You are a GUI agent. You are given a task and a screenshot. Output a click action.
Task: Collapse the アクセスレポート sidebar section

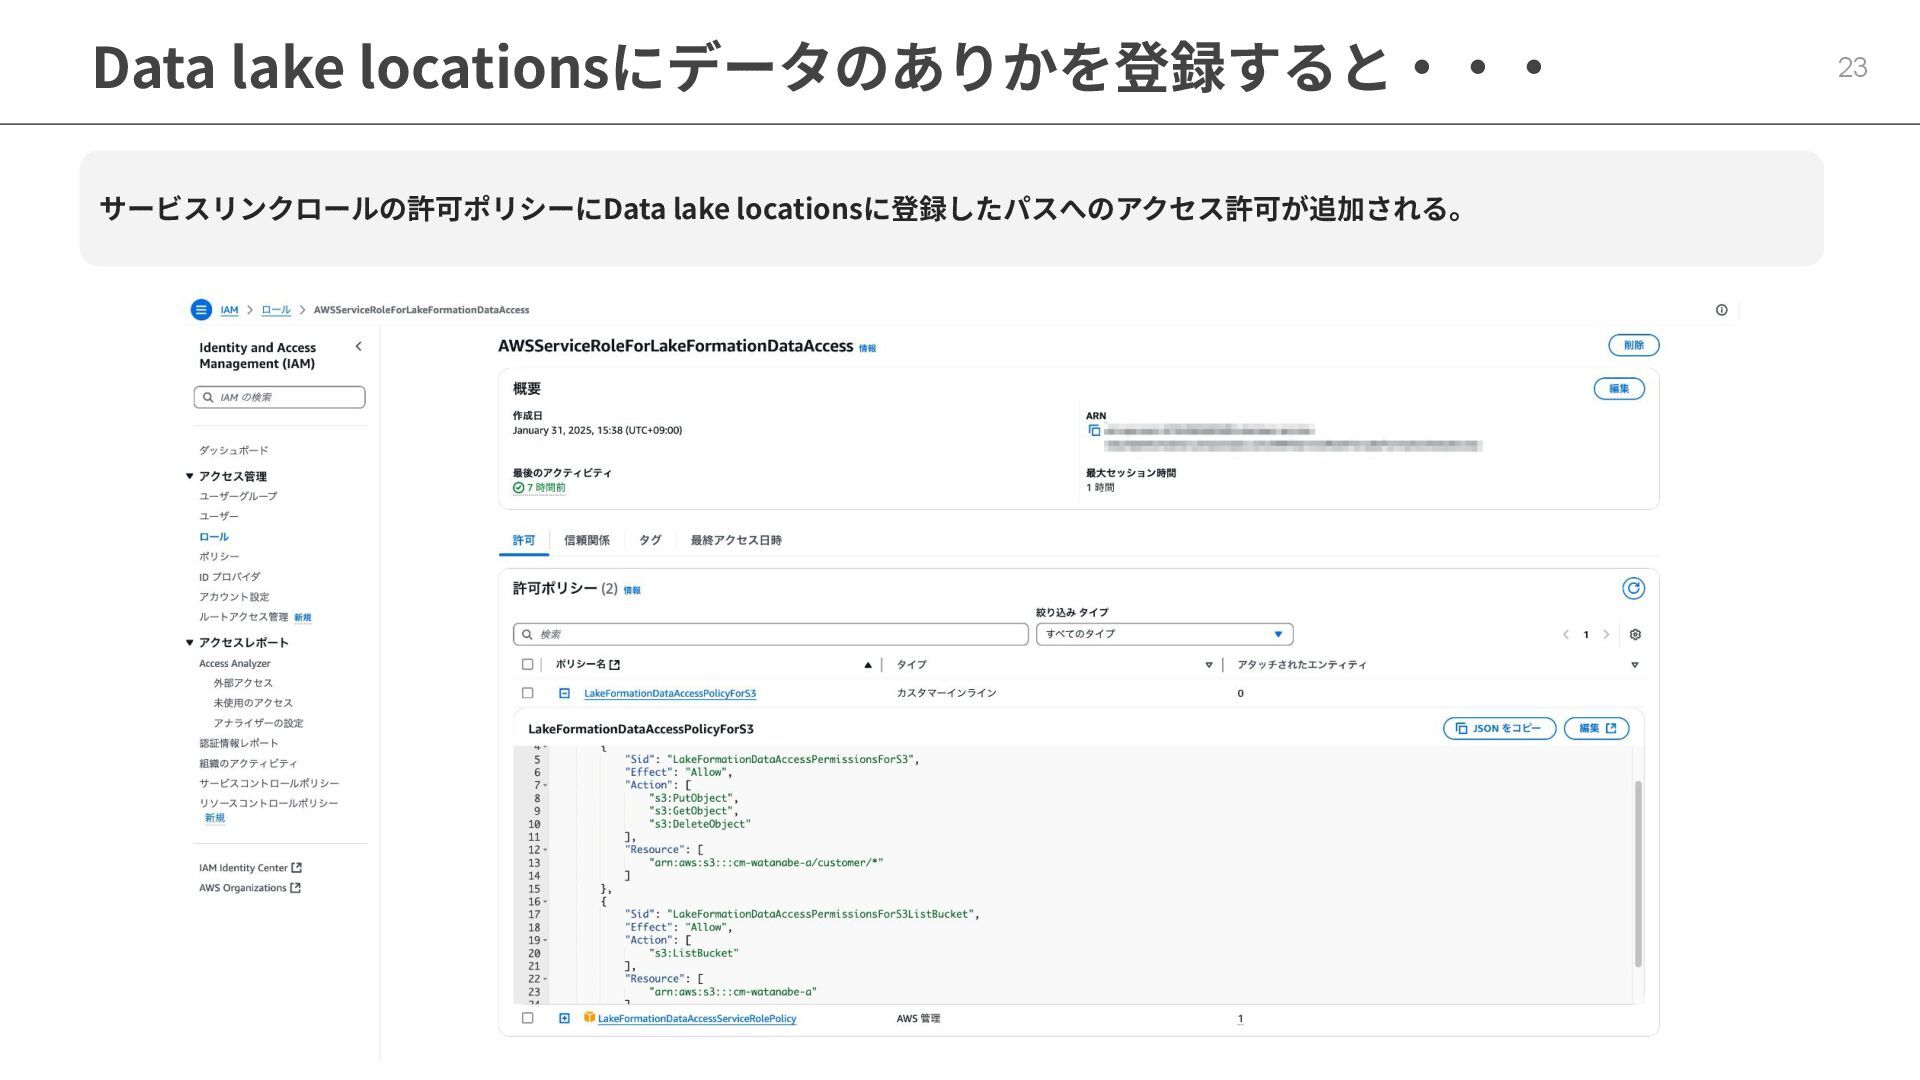[189, 642]
